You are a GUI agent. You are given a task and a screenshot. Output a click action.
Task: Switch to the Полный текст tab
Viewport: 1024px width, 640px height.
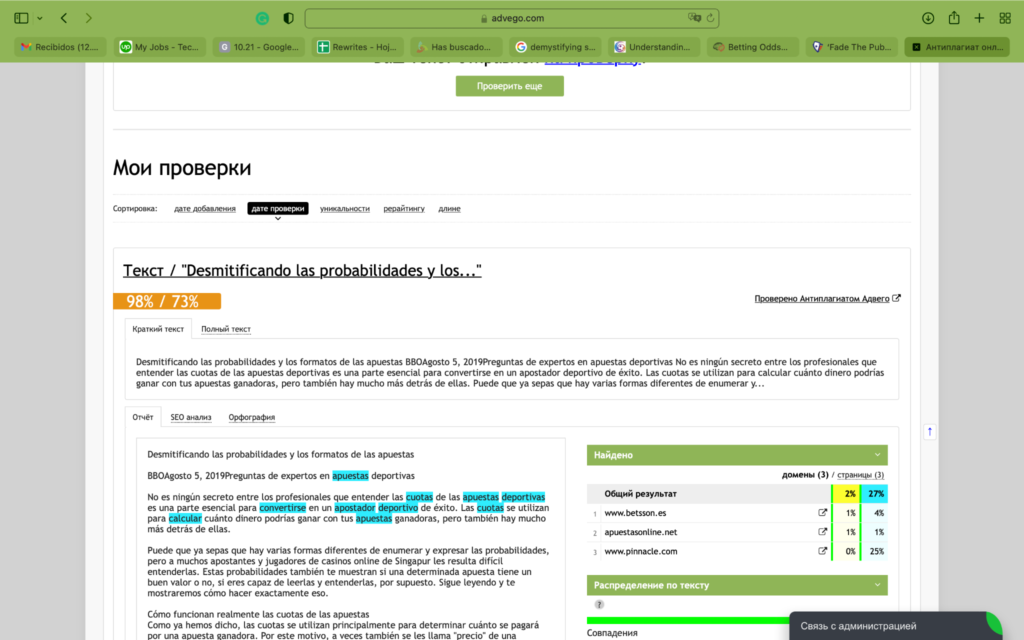pyautogui.click(x=226, y=329)
